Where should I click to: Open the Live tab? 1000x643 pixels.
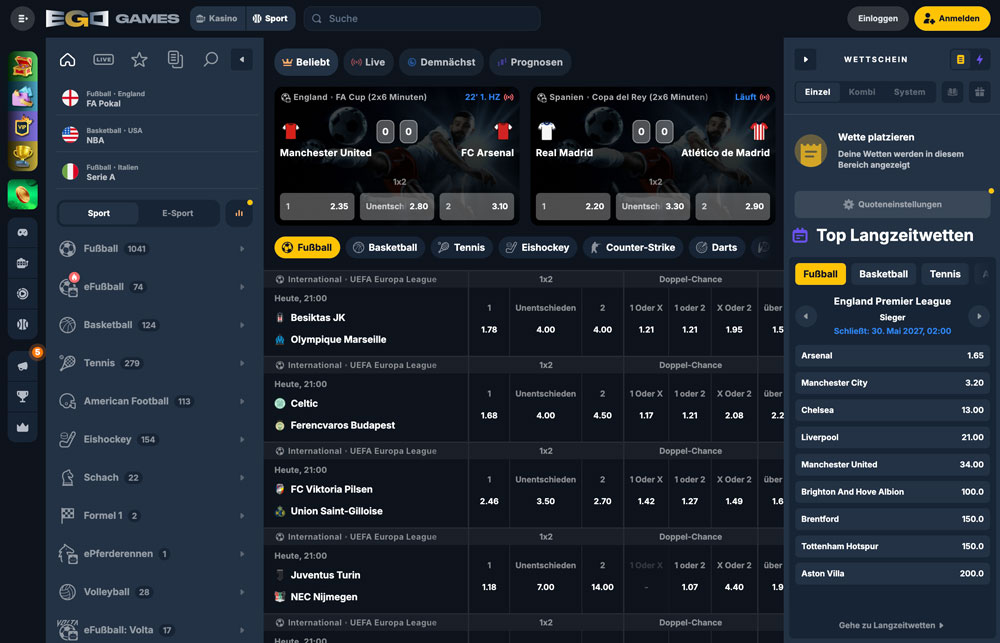(x=368, y=62)
